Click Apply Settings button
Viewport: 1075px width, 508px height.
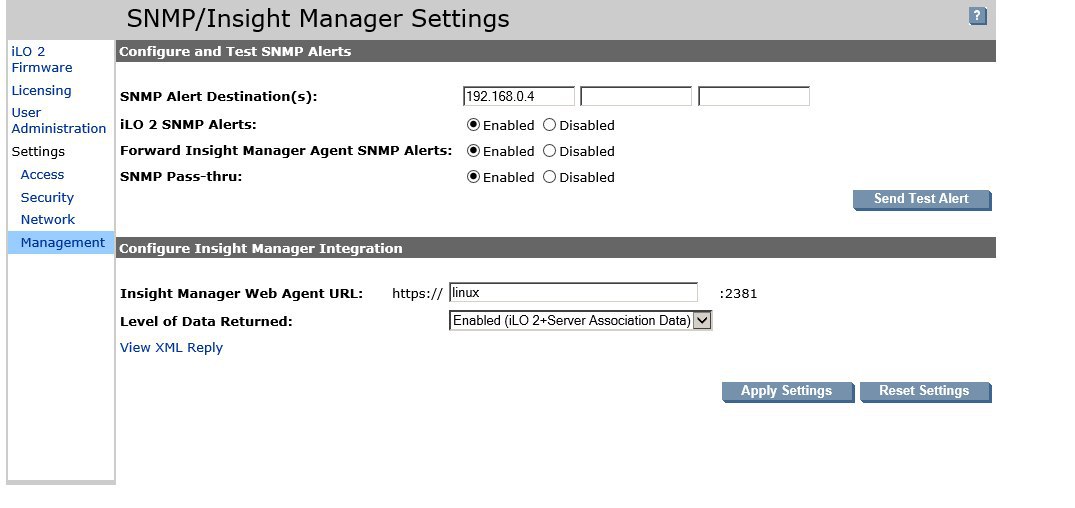[x=786, y=391]
